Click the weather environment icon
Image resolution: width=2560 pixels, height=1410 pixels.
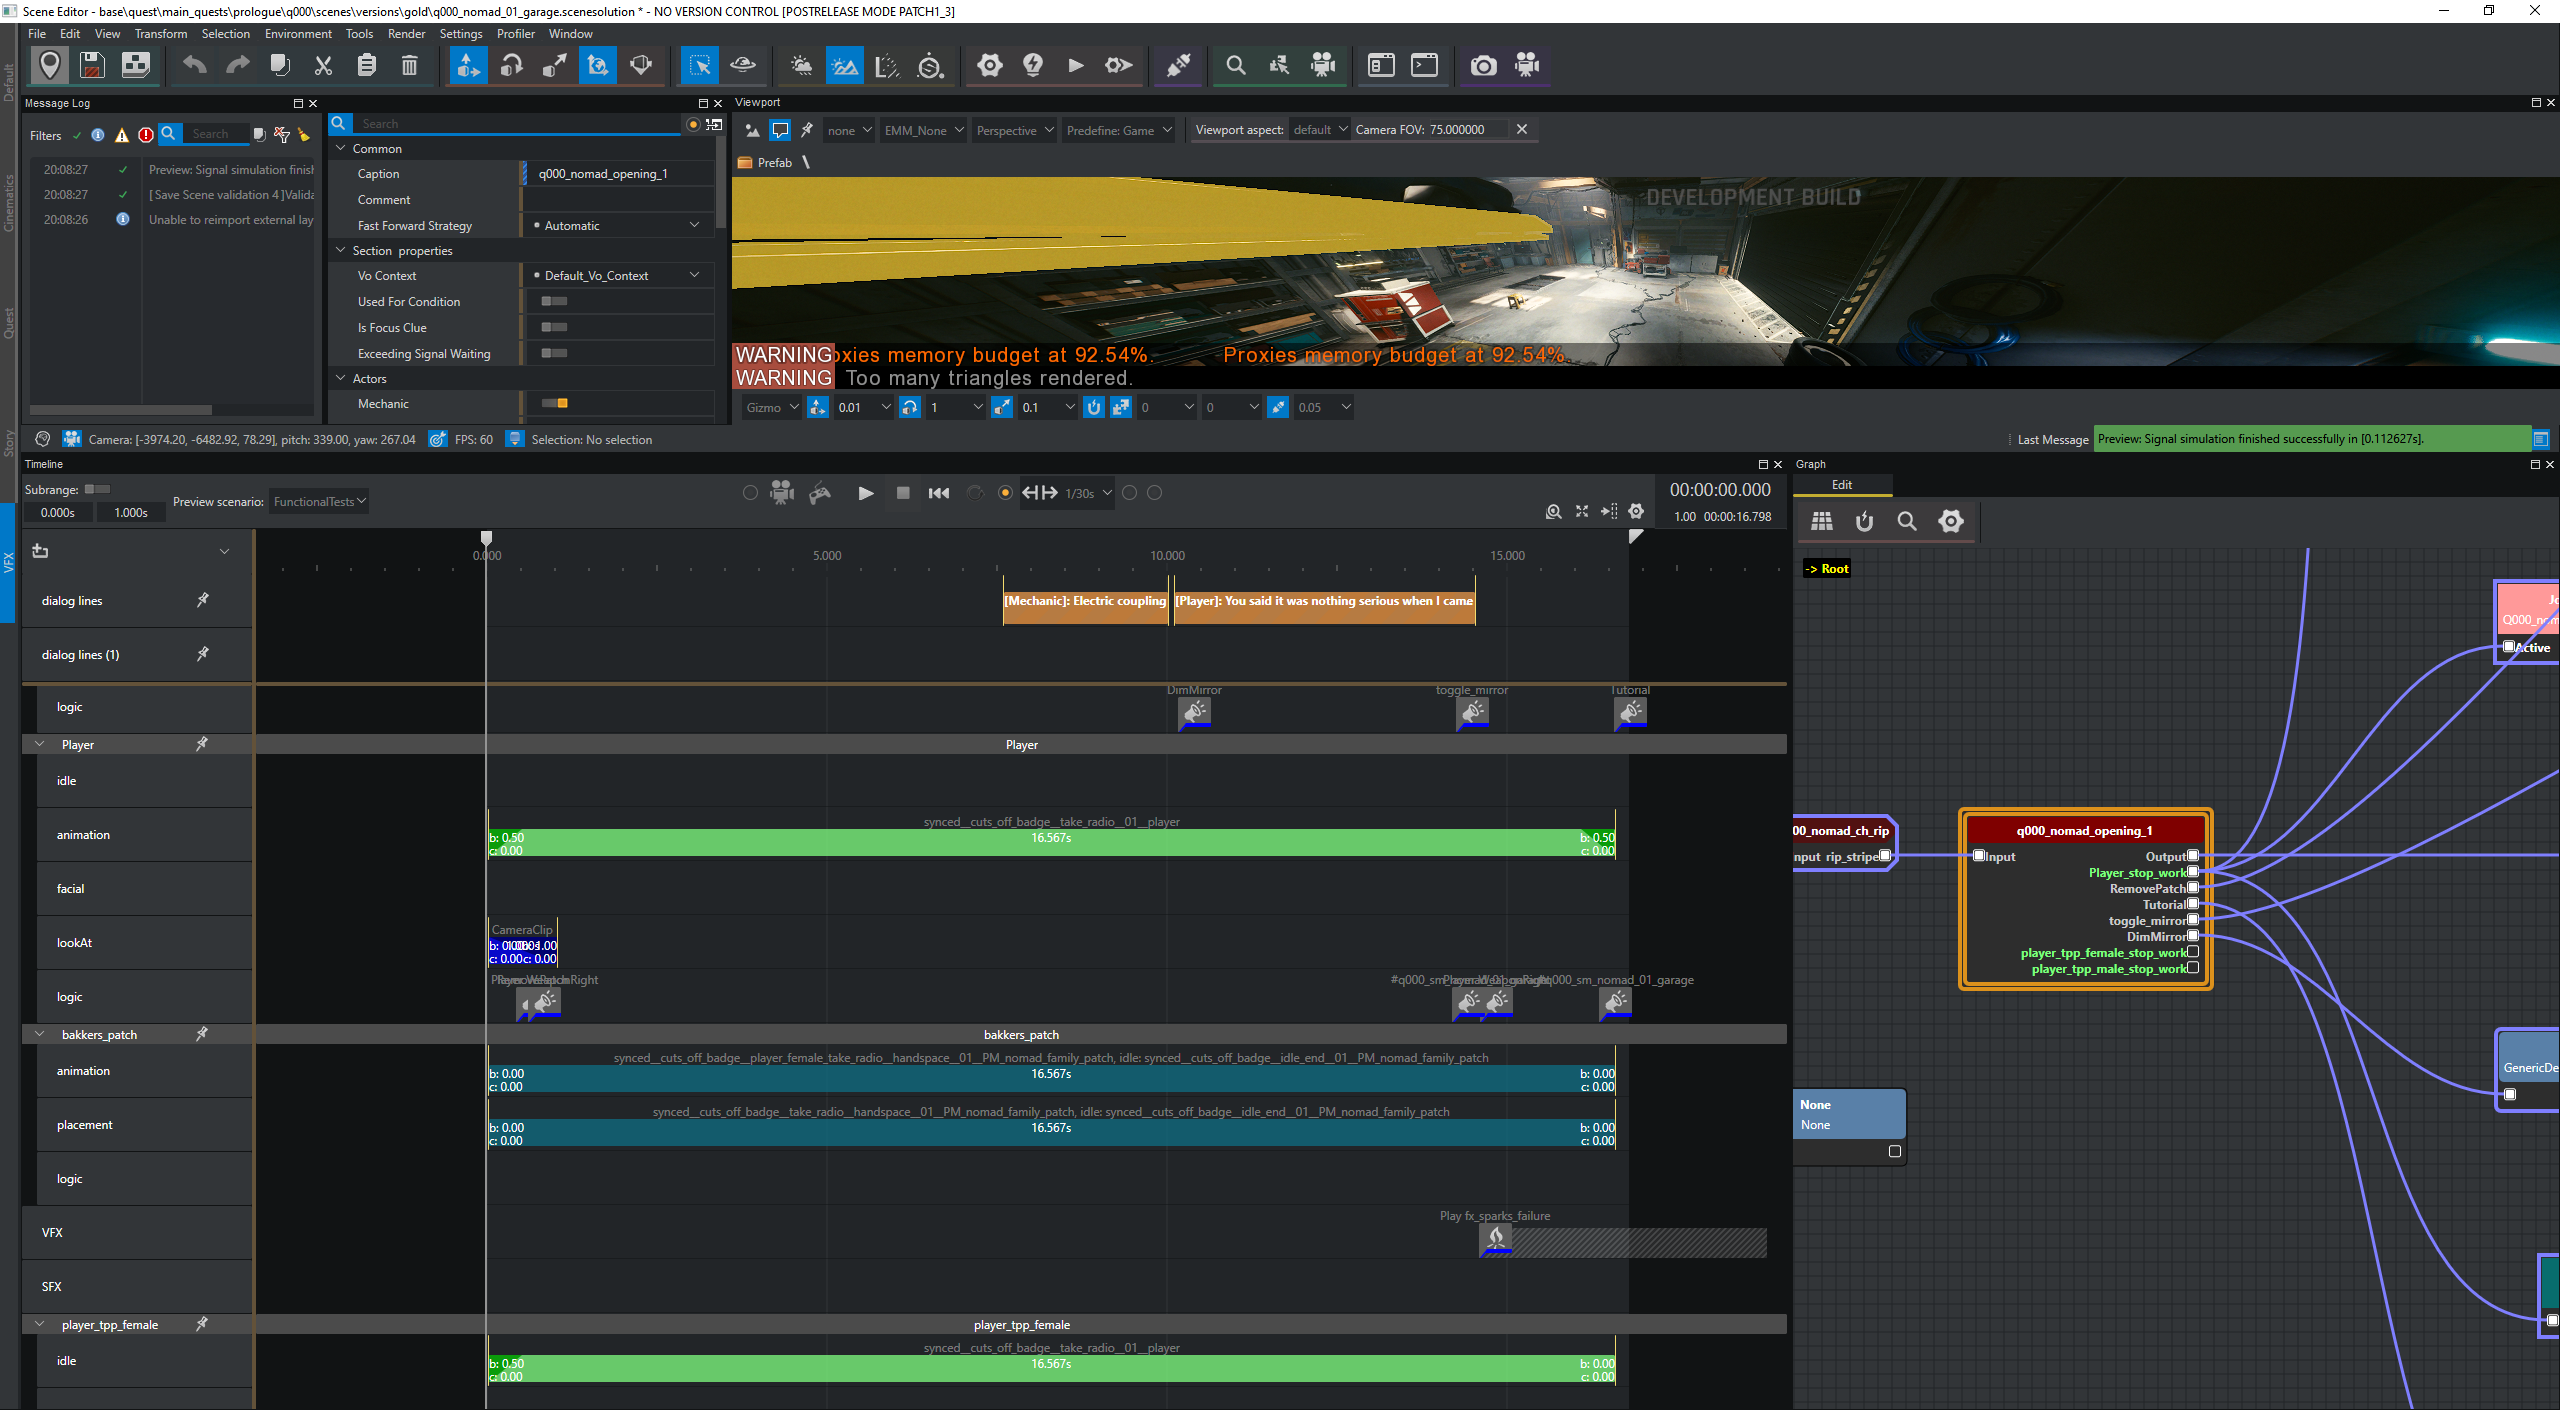(801, 66)
